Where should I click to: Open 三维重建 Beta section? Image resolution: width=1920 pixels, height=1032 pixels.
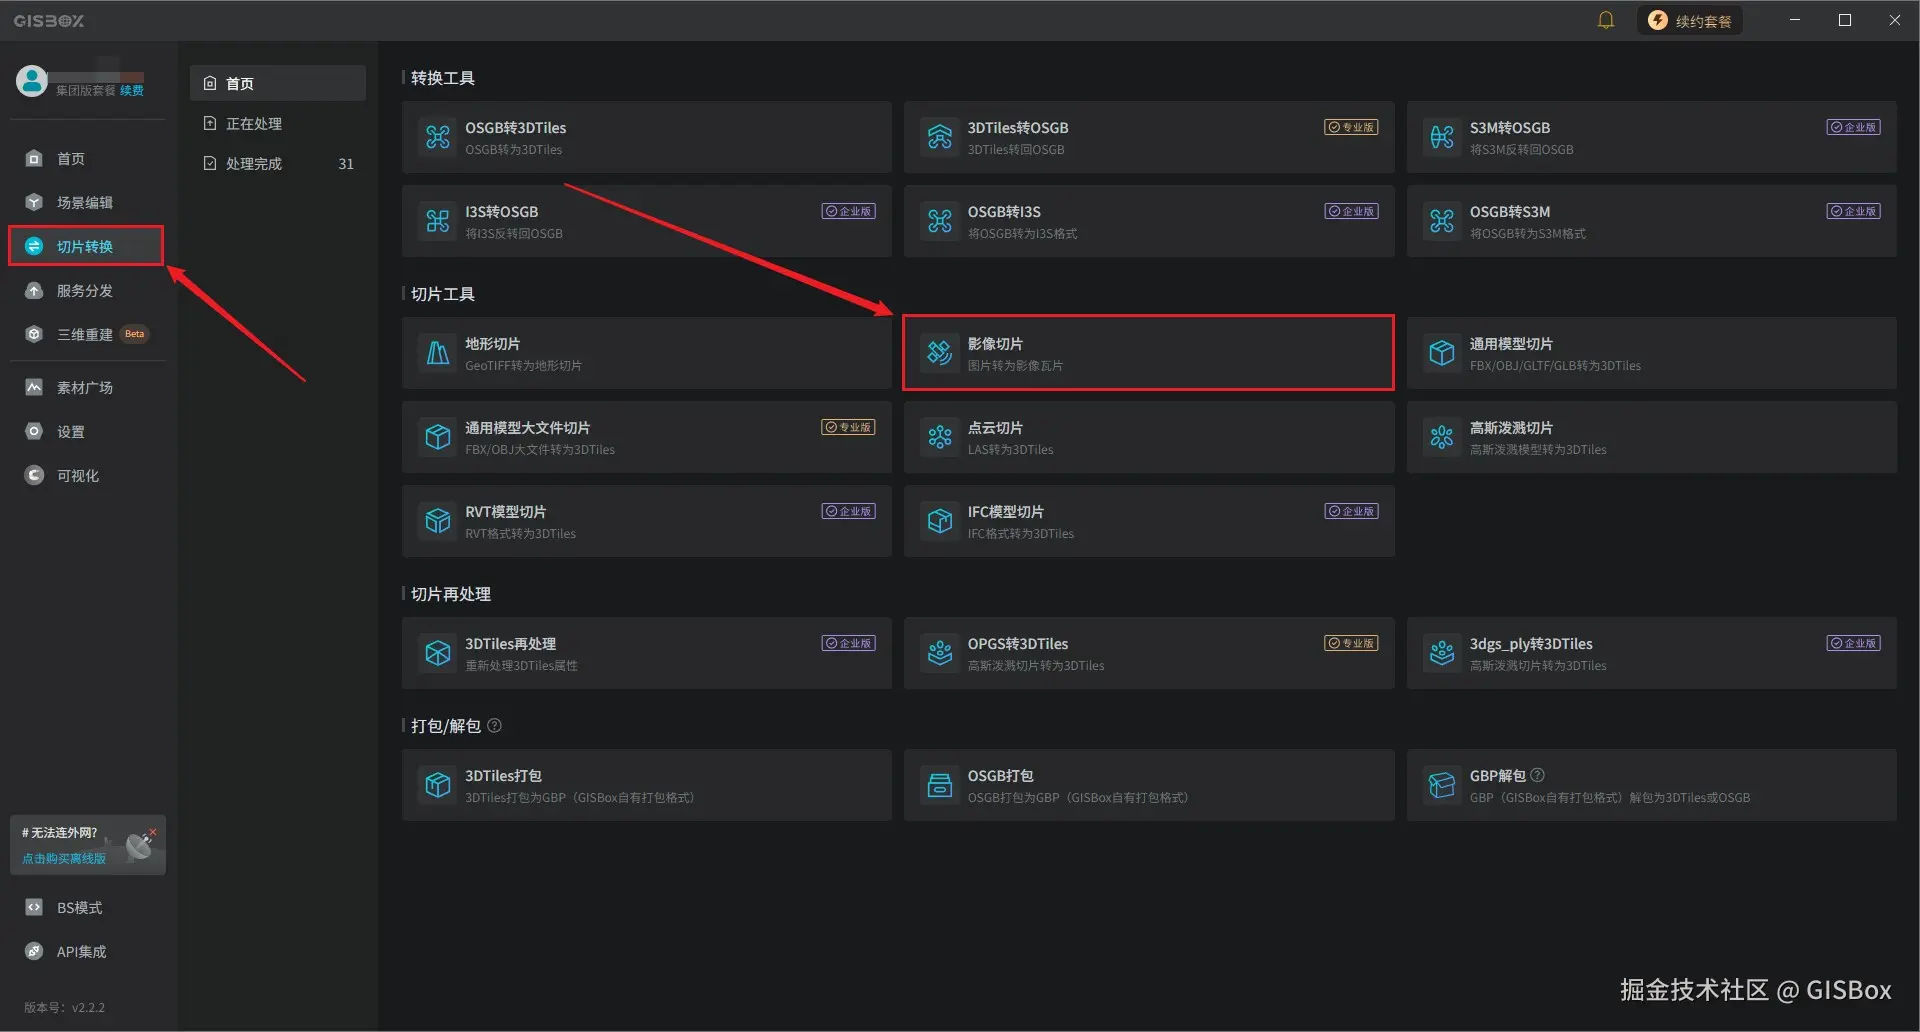click(86, 334)
